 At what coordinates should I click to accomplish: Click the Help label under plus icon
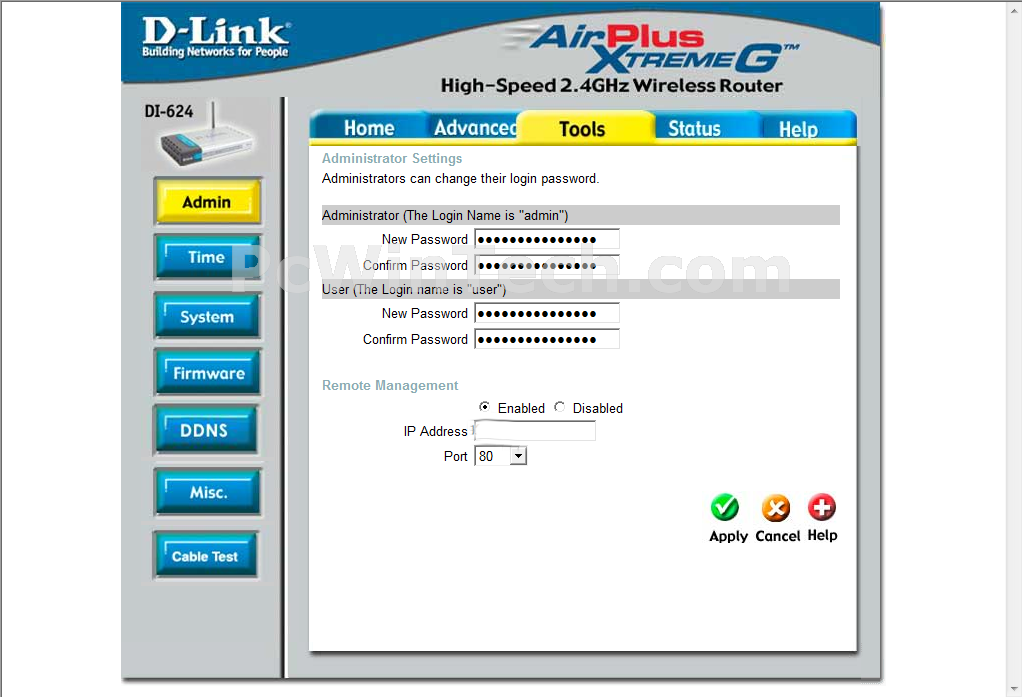point(822,535)
